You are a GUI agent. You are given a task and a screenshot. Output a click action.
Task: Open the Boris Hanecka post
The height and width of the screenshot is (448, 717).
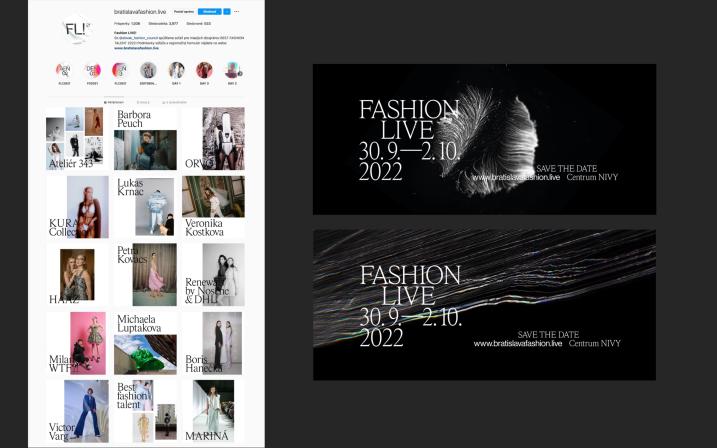point(213,343)
